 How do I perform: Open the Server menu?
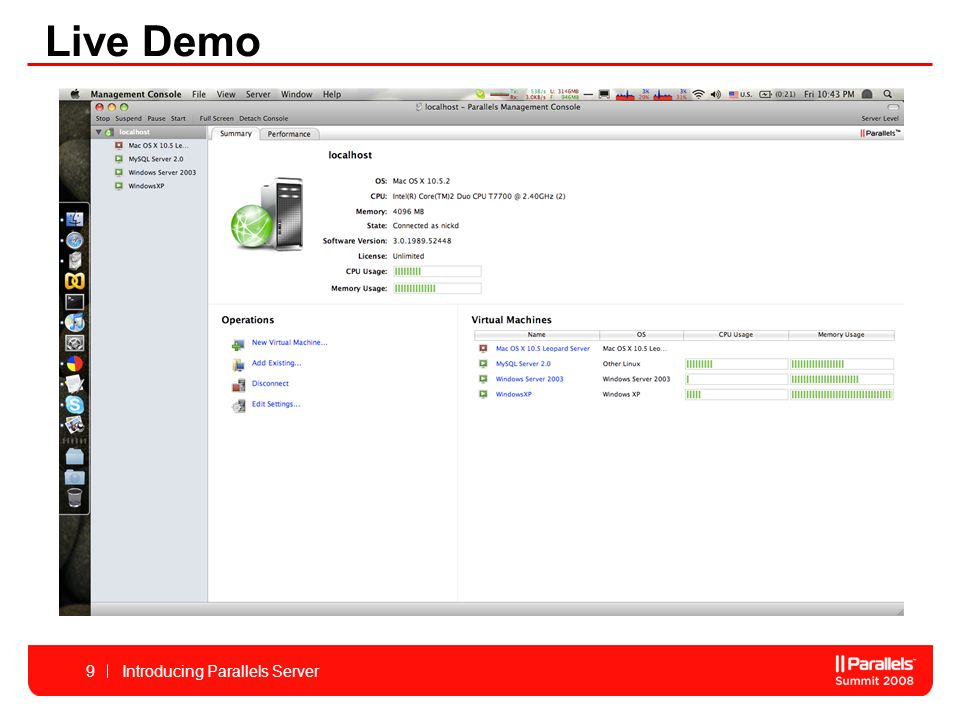tap(258, 94)
